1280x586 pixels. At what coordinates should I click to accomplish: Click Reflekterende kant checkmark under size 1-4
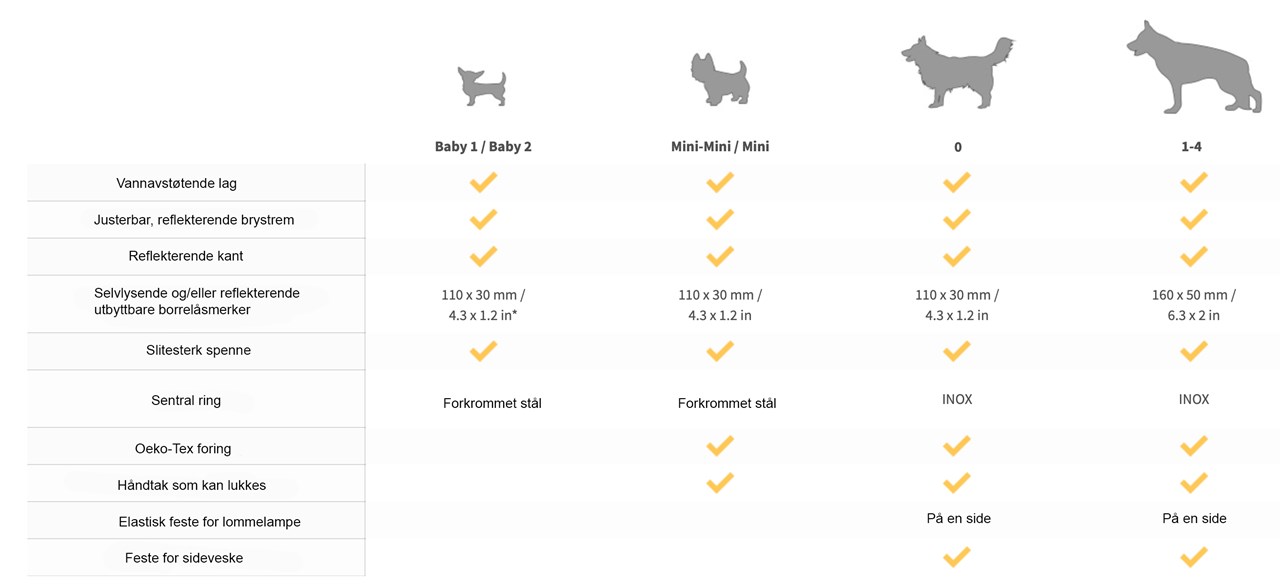tap(1194, 256)
